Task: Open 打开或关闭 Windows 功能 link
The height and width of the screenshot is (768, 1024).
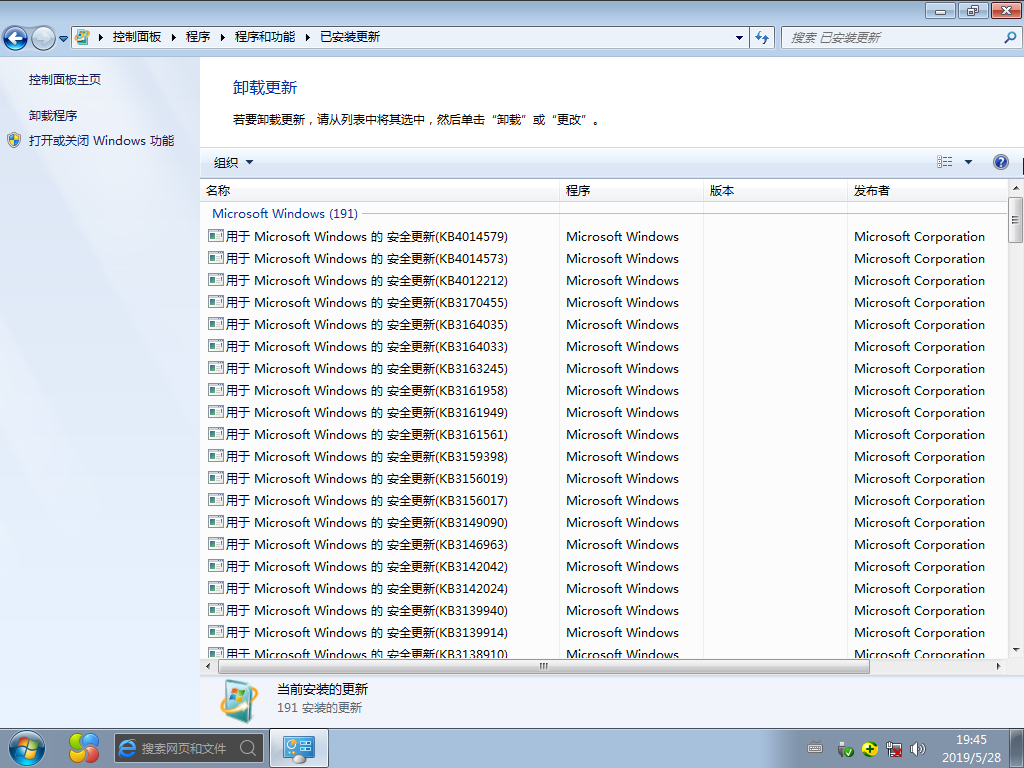Action: click(x=101, y=140)
